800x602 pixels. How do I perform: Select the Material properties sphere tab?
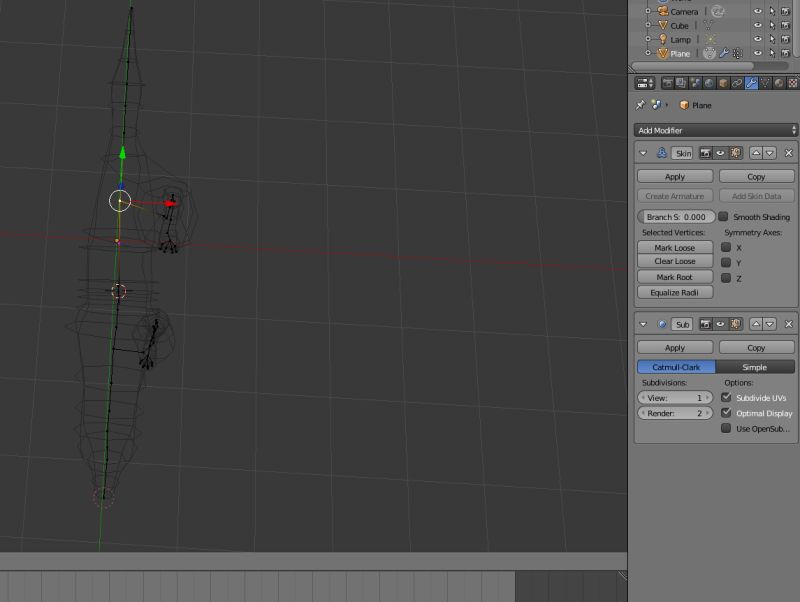(x=779, y=83)
